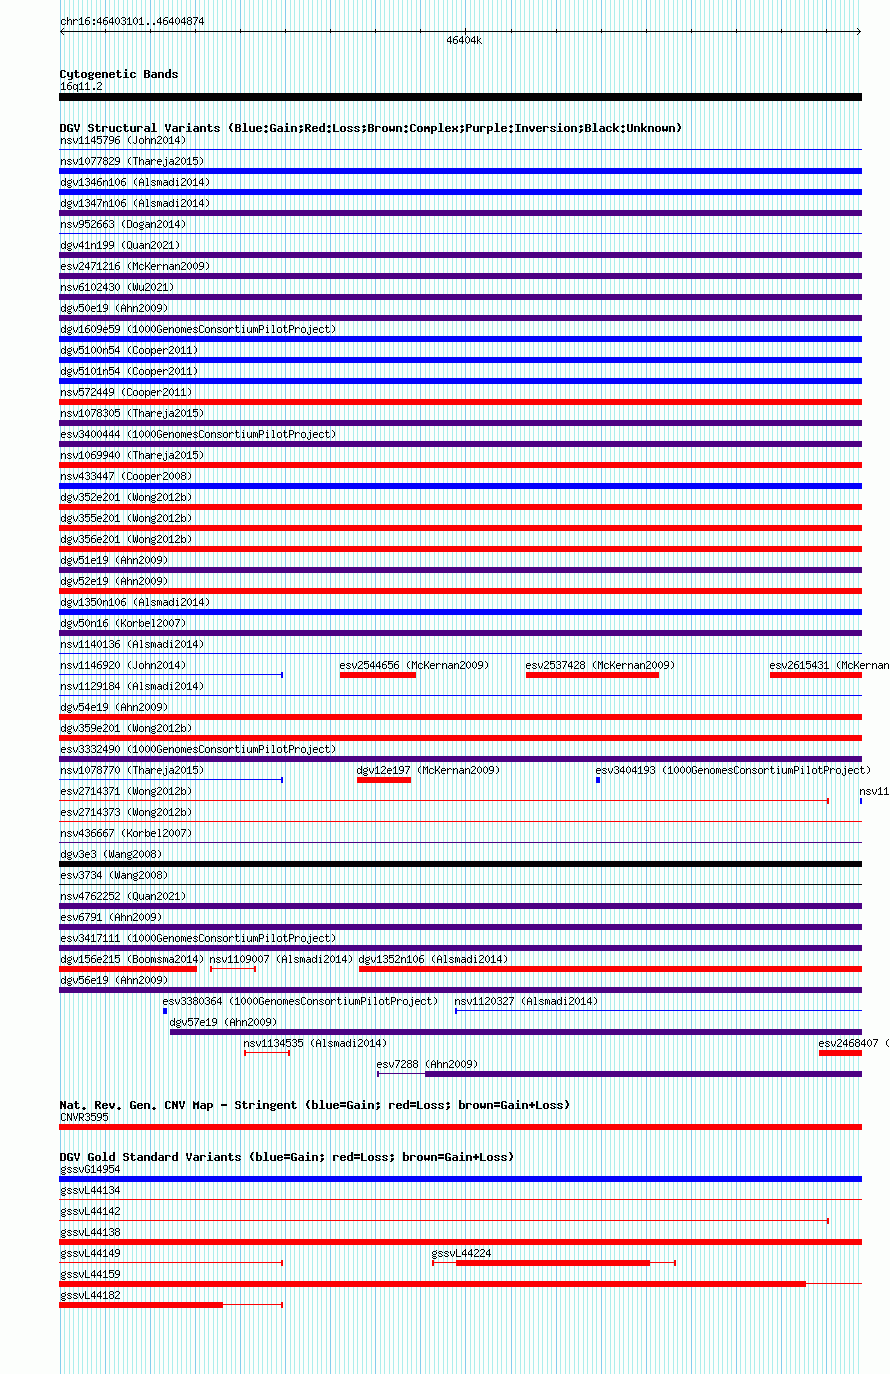Click dgv352e201 (Wong2012b) variant label
890x1374 pixels.
click(125, 497)
